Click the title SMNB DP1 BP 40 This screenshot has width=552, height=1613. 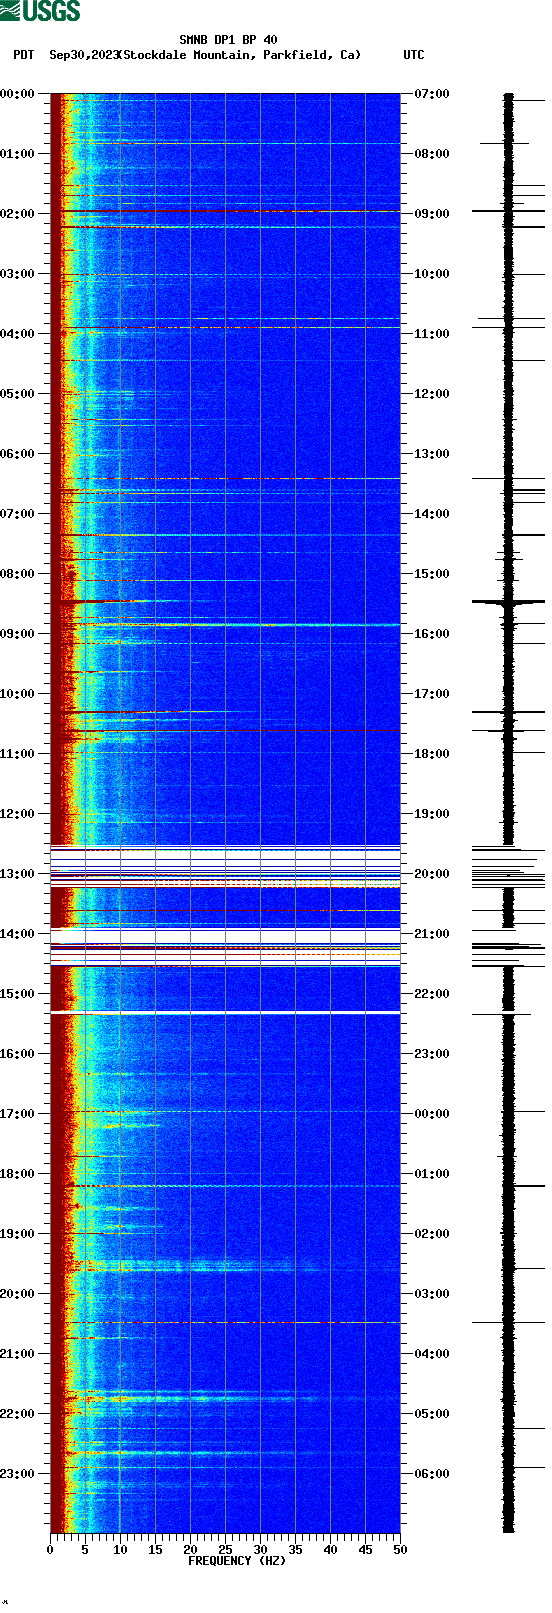(x=228, y=41)
